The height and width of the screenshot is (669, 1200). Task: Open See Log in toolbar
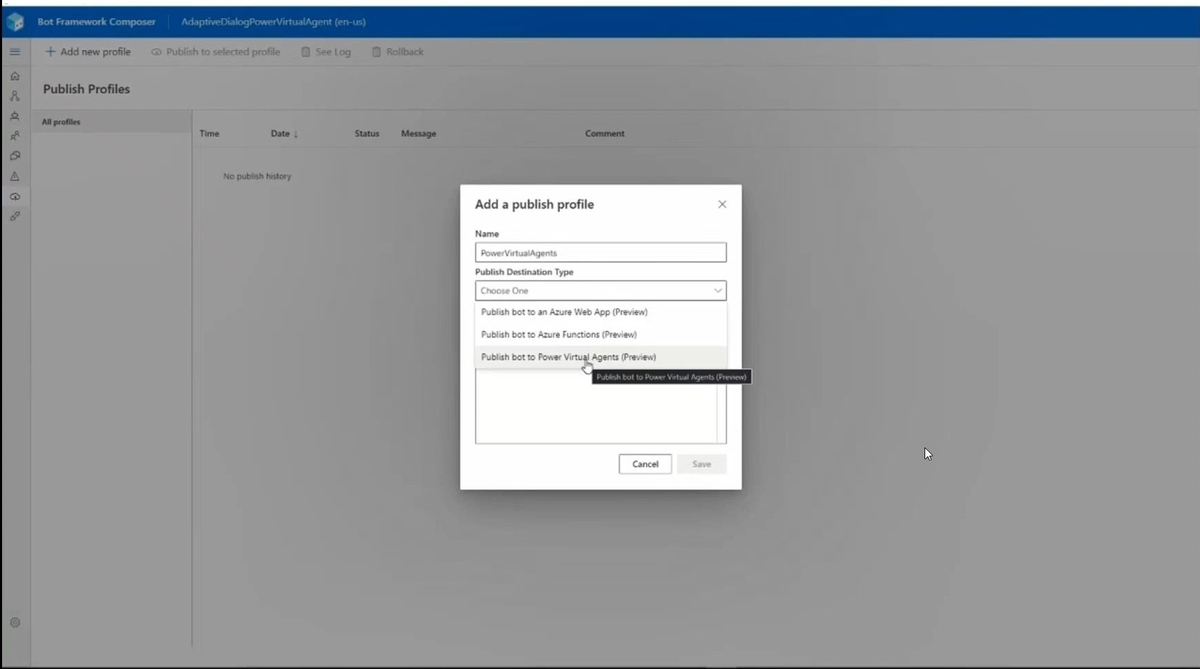(326, 52)
